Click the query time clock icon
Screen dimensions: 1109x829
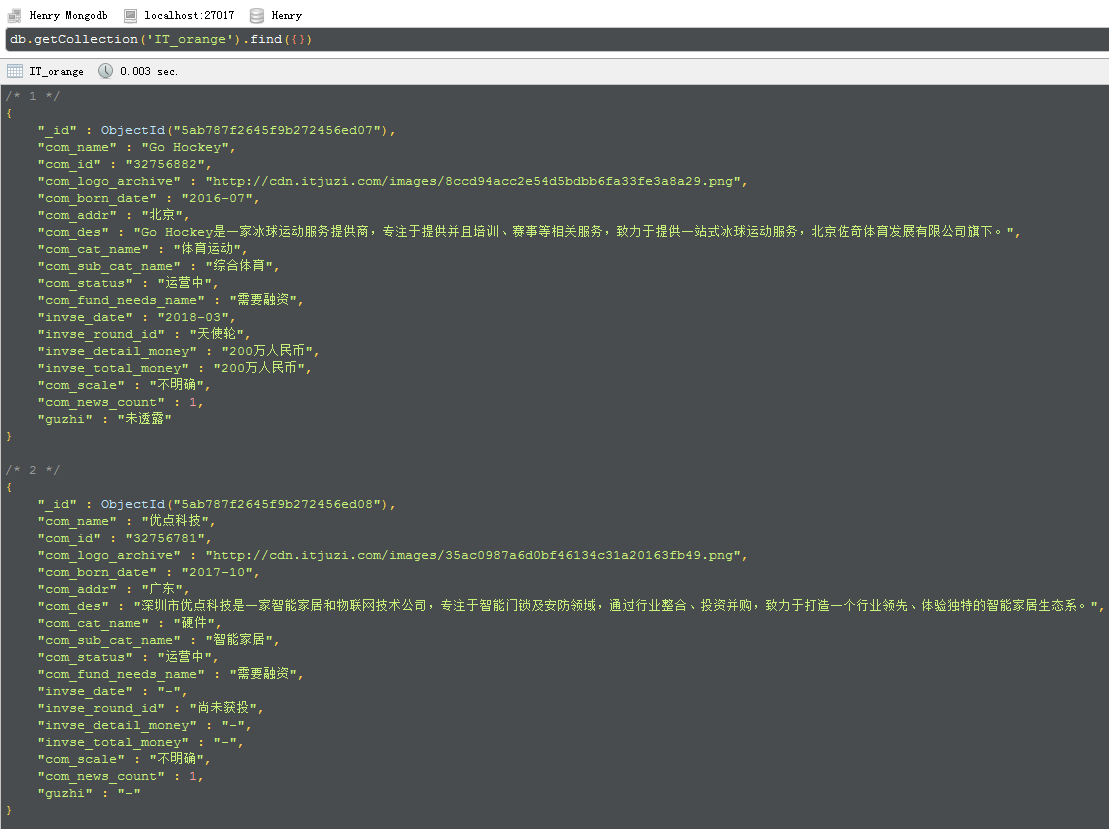tap(105, 71)
